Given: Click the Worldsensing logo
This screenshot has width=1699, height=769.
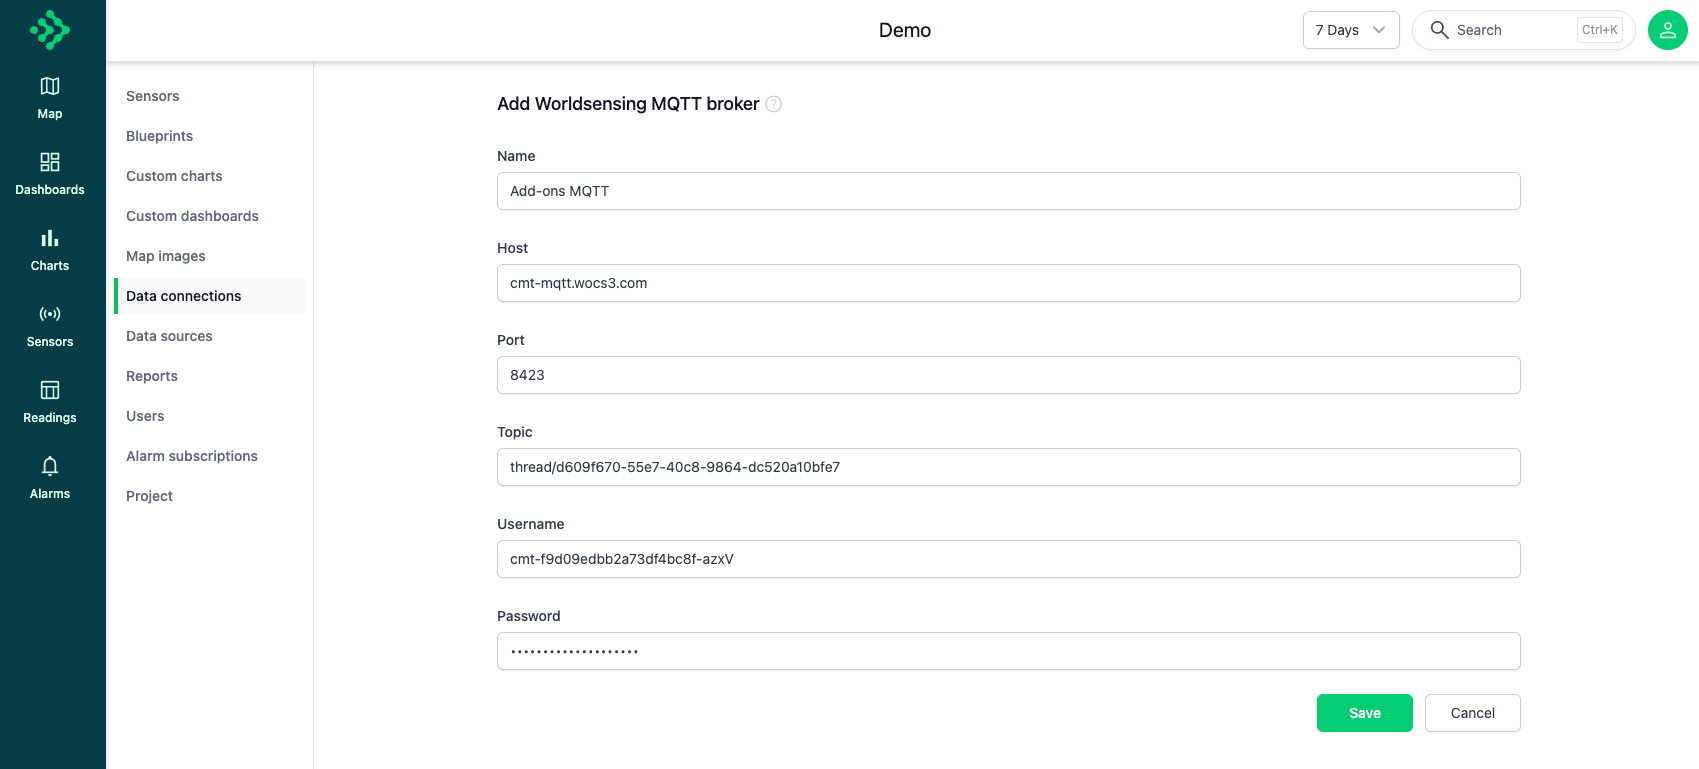Looking at the screenshot, I should click(49, 30).
